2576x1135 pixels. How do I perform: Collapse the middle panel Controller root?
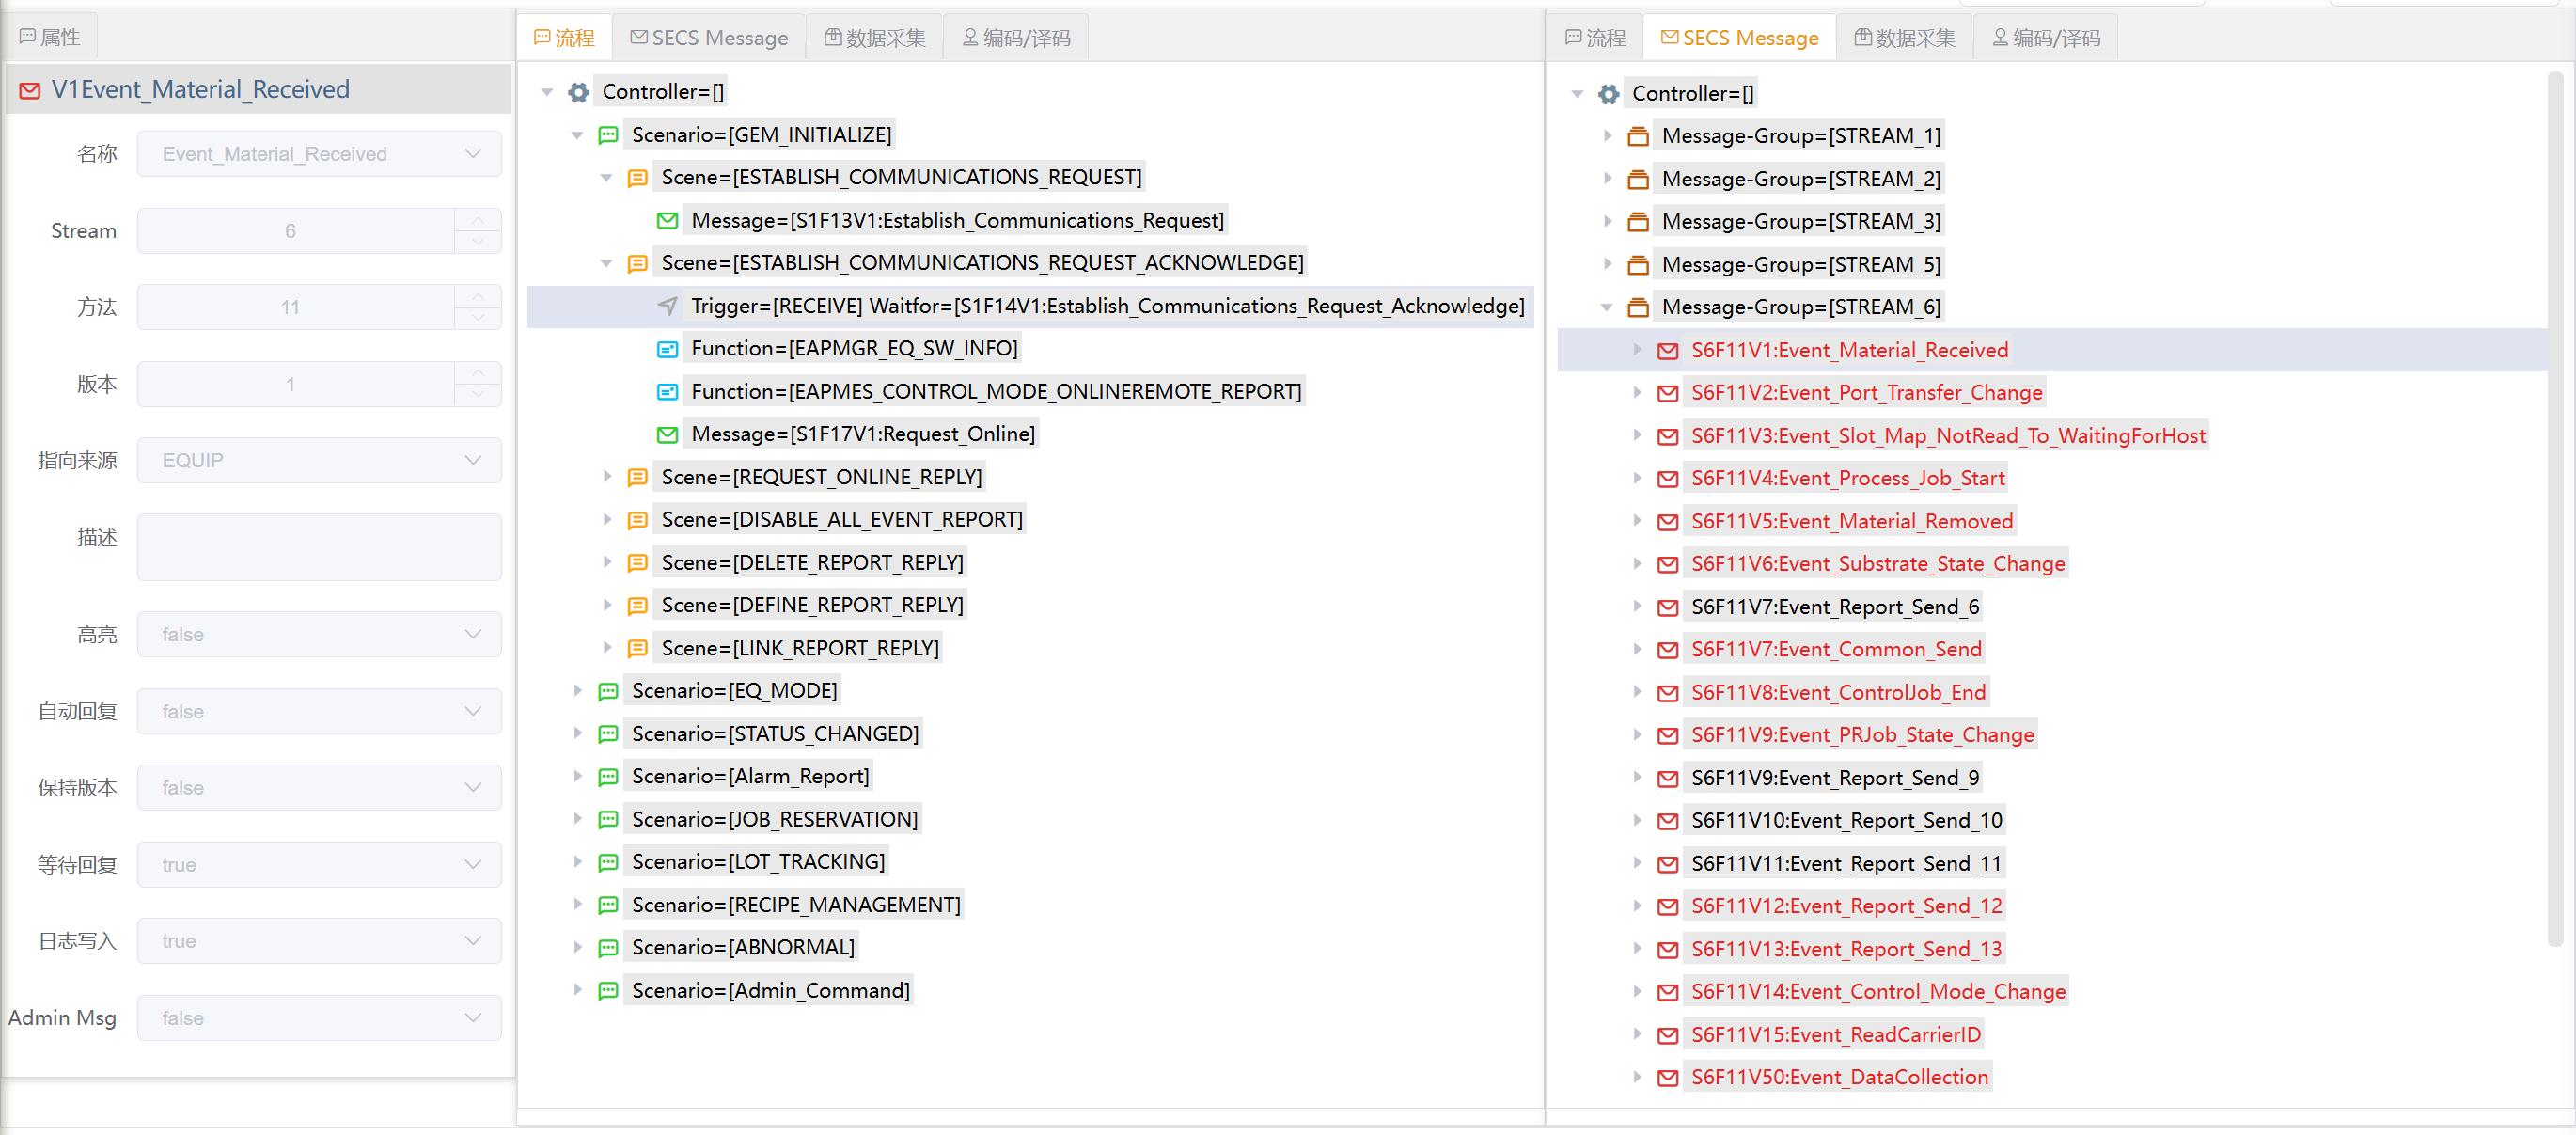coord(547,92)
